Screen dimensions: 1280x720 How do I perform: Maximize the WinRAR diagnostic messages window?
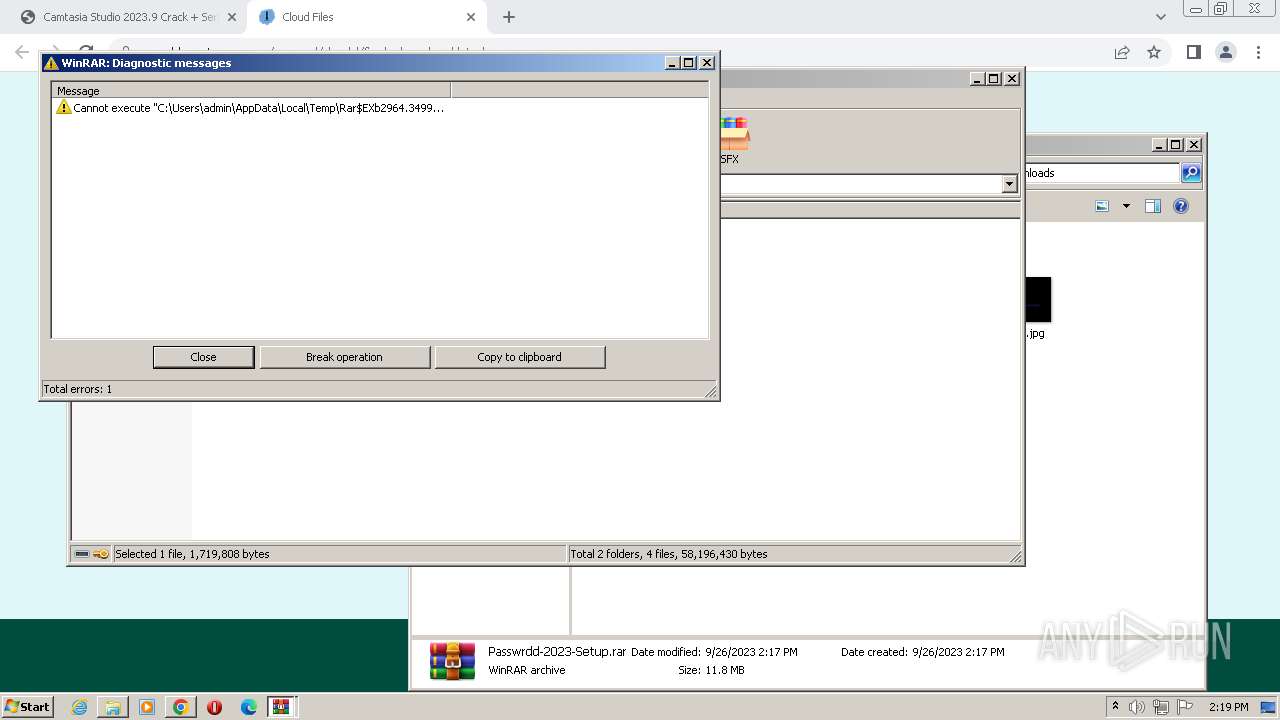[689, 63]
